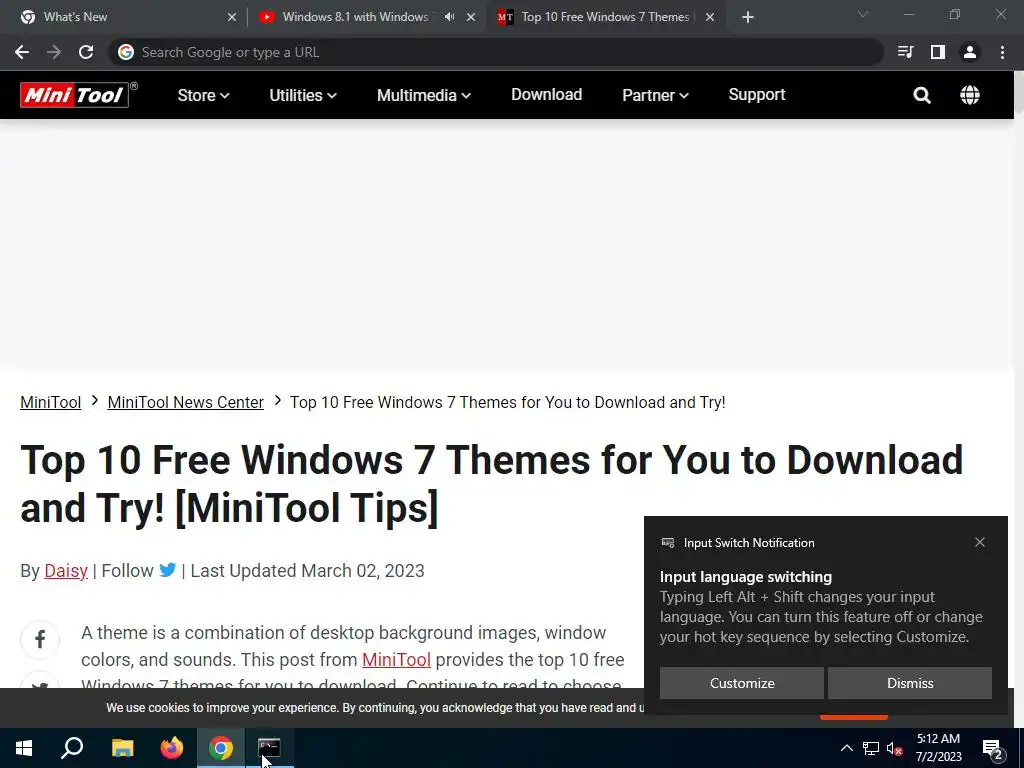Close the Input Switch Notification popup

pos(980,542)
